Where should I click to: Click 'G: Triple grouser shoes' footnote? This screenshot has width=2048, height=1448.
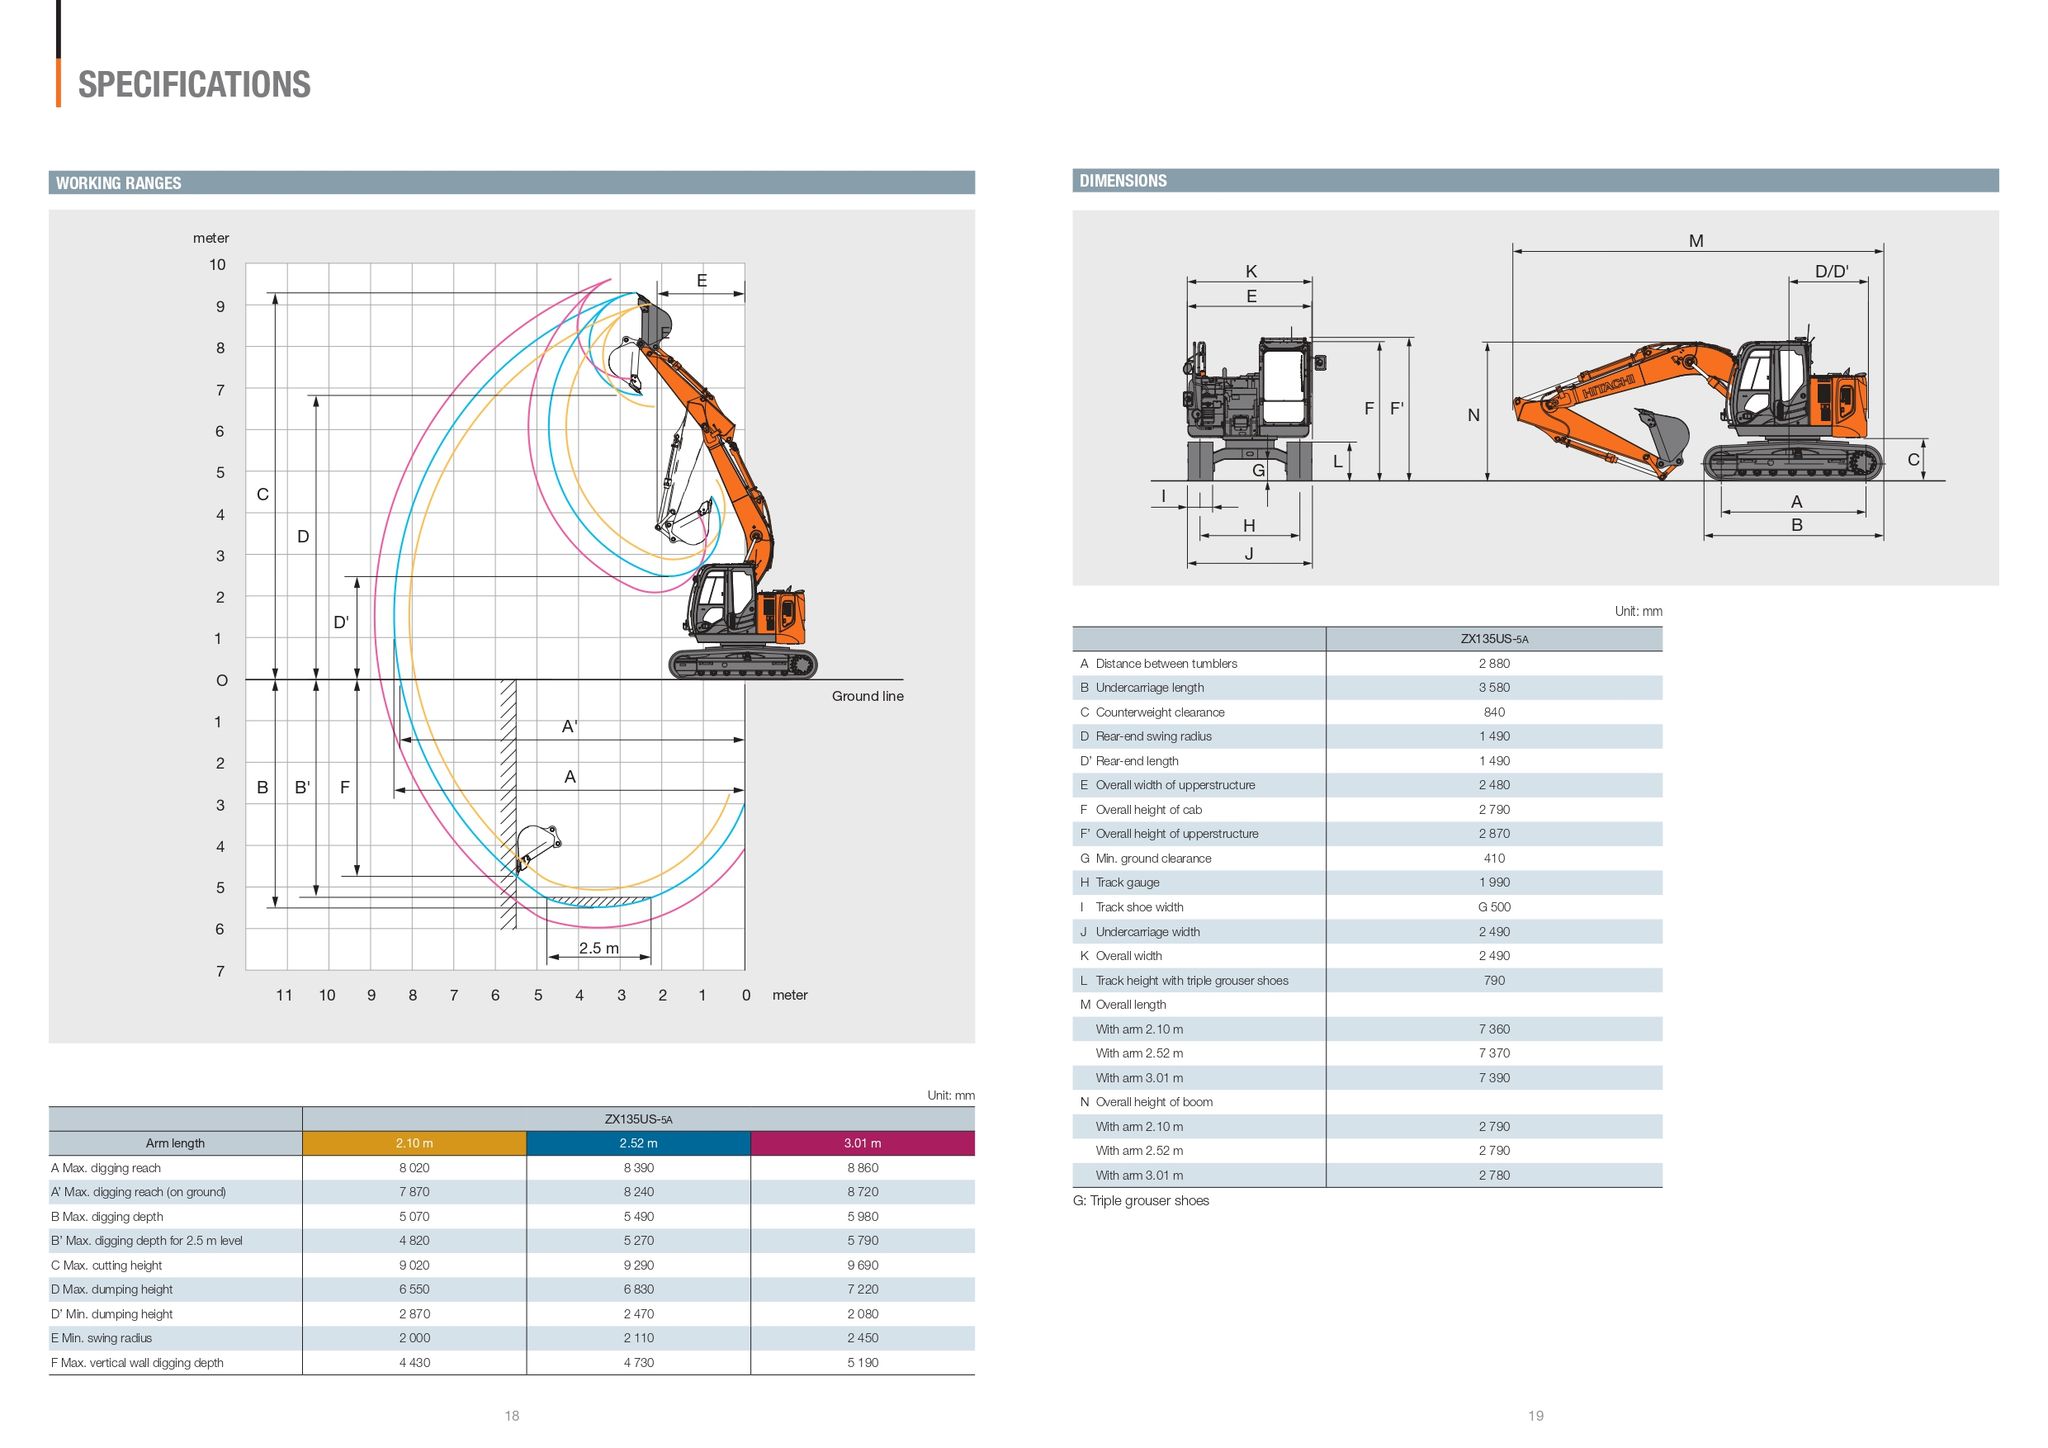1141,1201
